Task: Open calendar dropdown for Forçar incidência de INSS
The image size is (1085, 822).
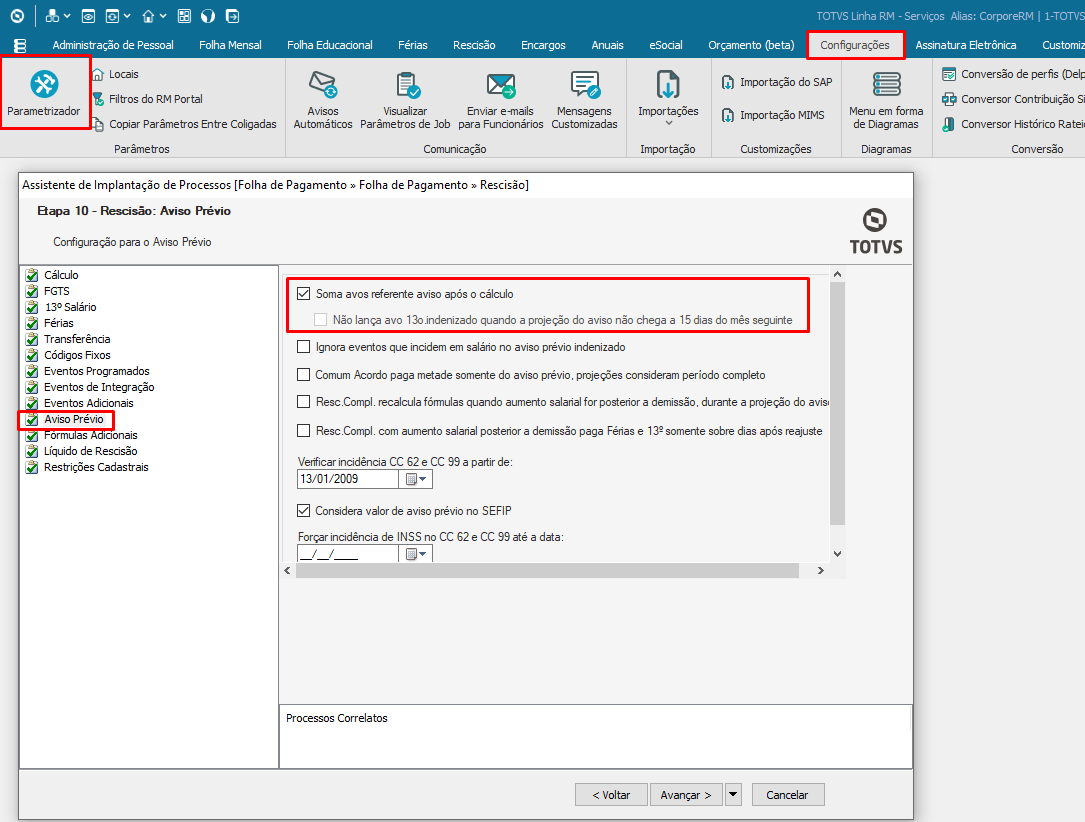Action: click(x=416, y=554)
